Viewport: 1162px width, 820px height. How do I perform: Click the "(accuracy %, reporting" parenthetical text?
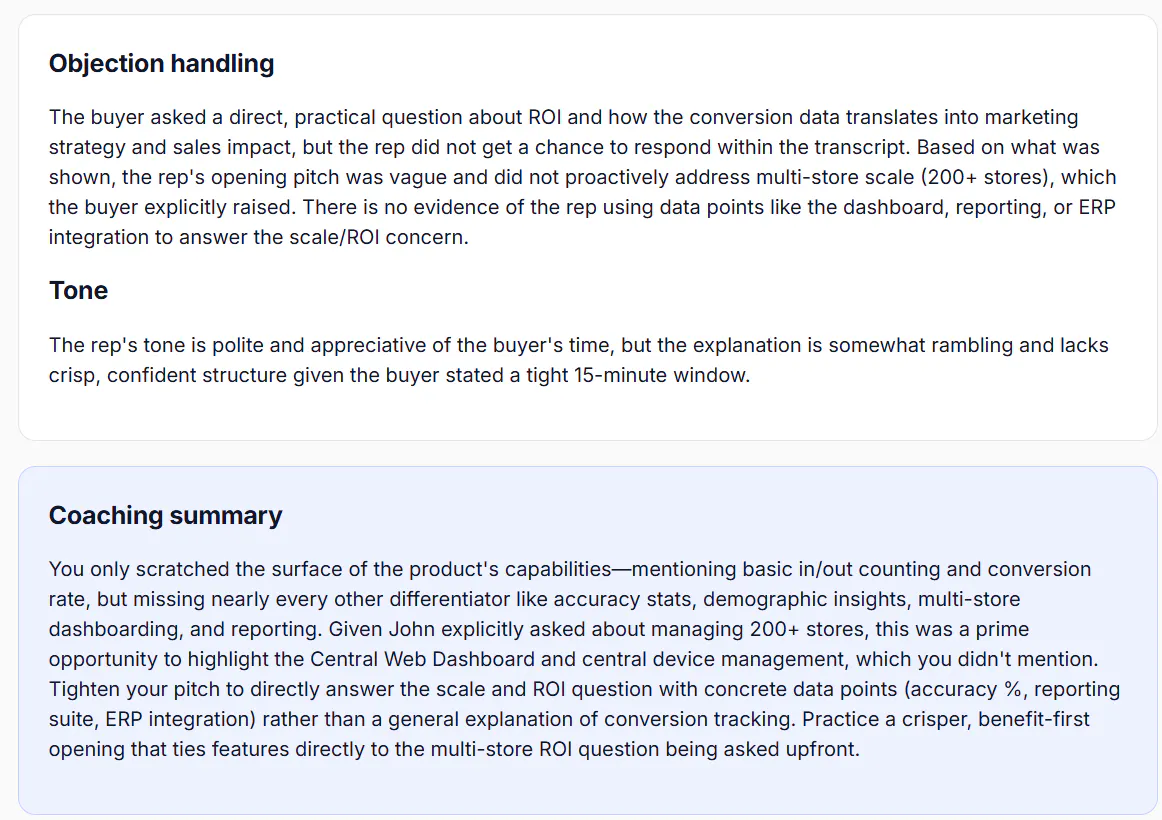(1012, 690)
